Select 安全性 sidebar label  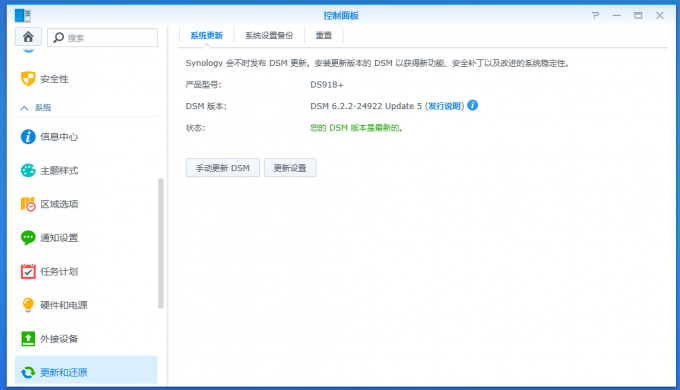pos(54,79)
